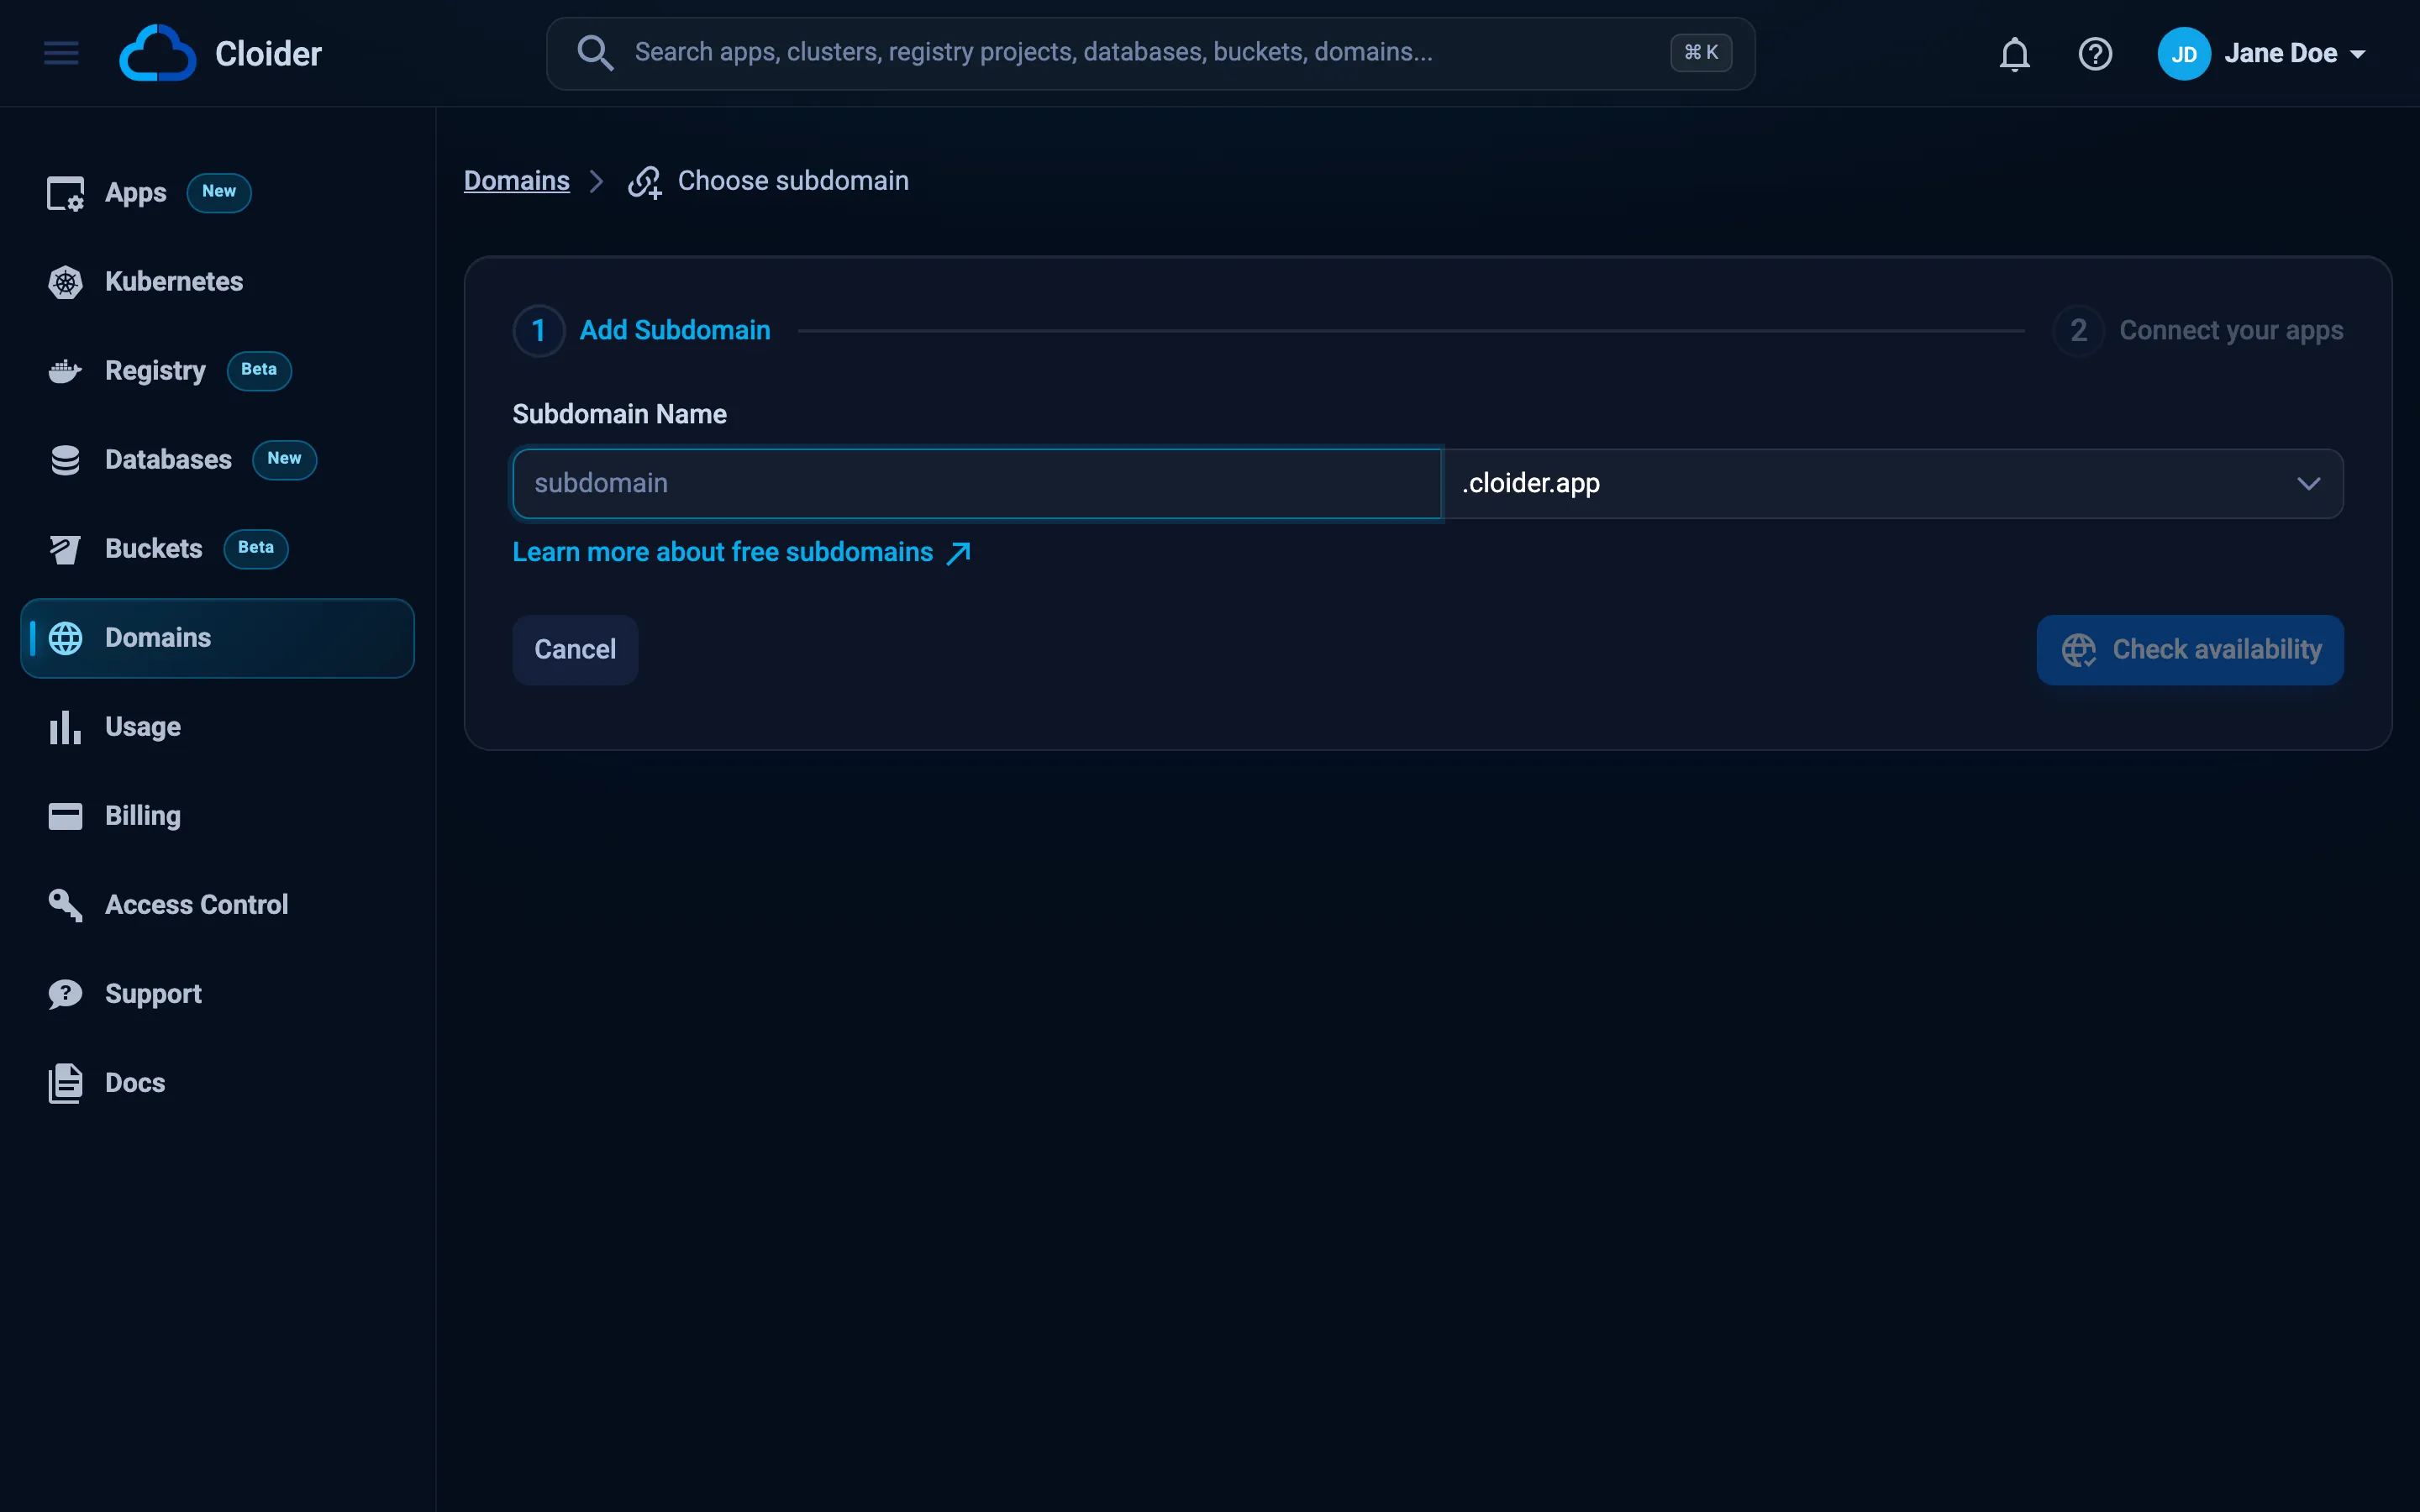
Task: Click the JD user avatar
Action: [x=2183, y=54]
